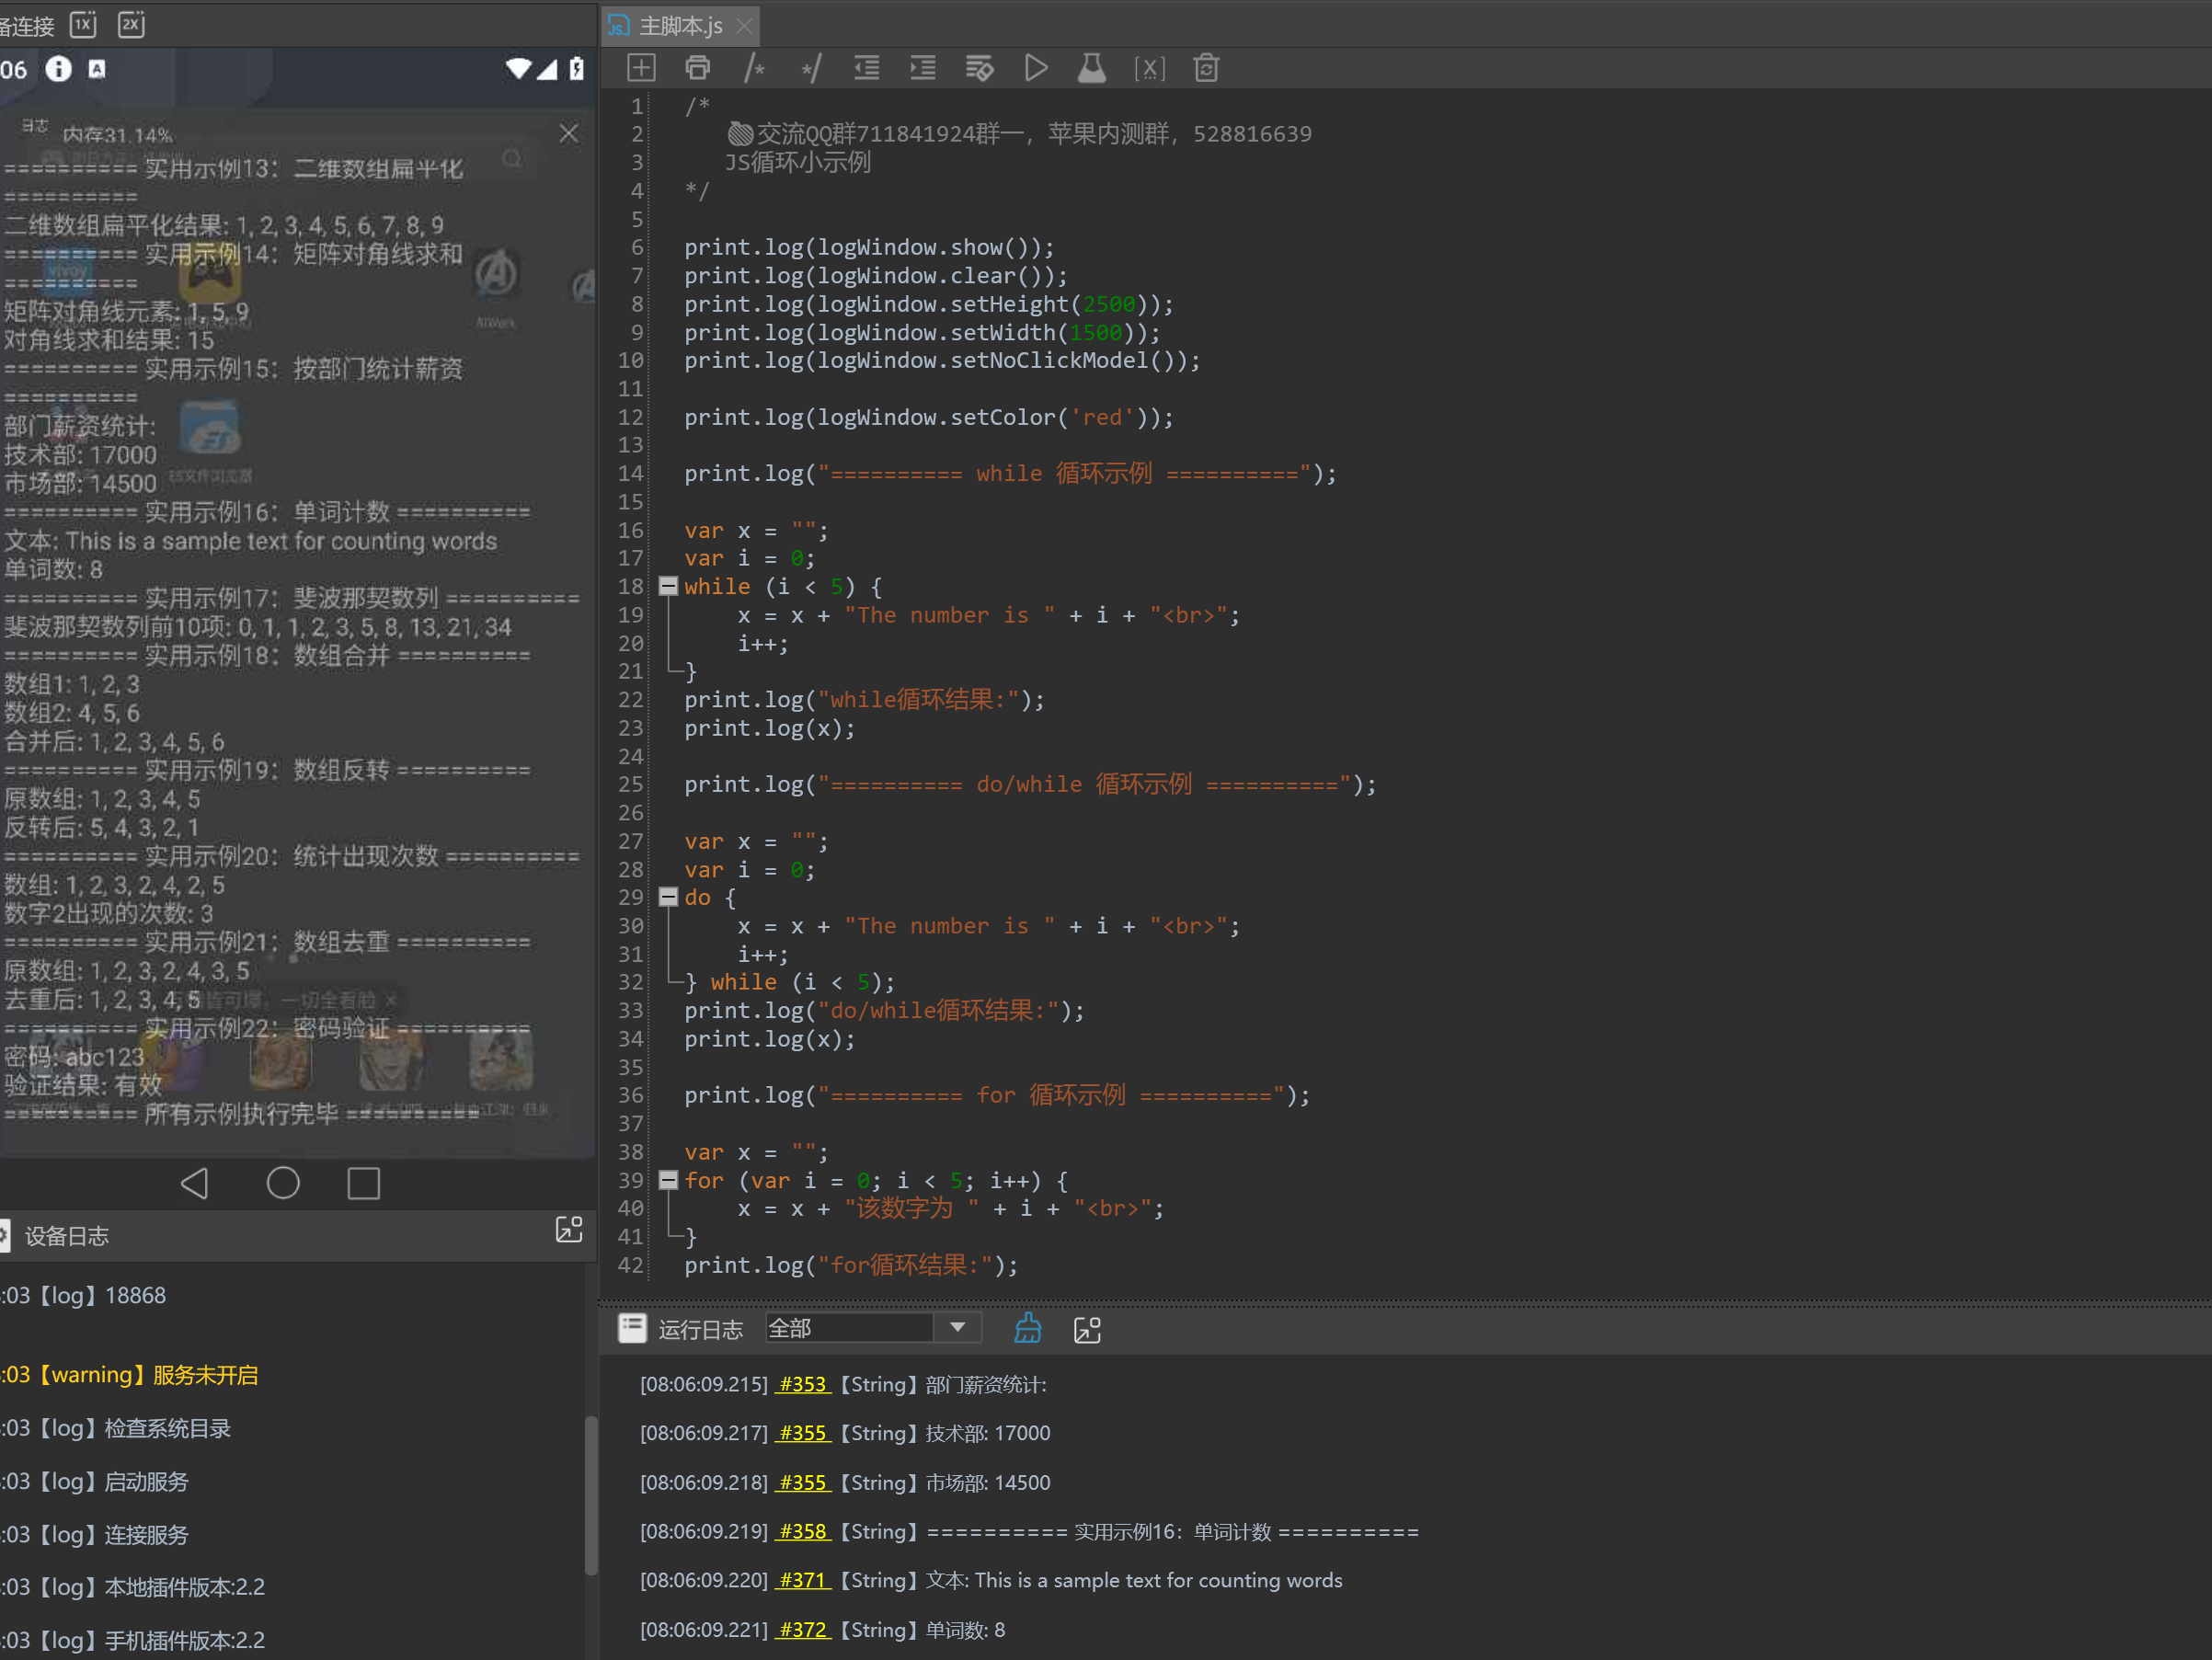The height and width of the screenshot is (1660, 2212).
Task: Collapse the do block at line 29
Action: (668, 897)
